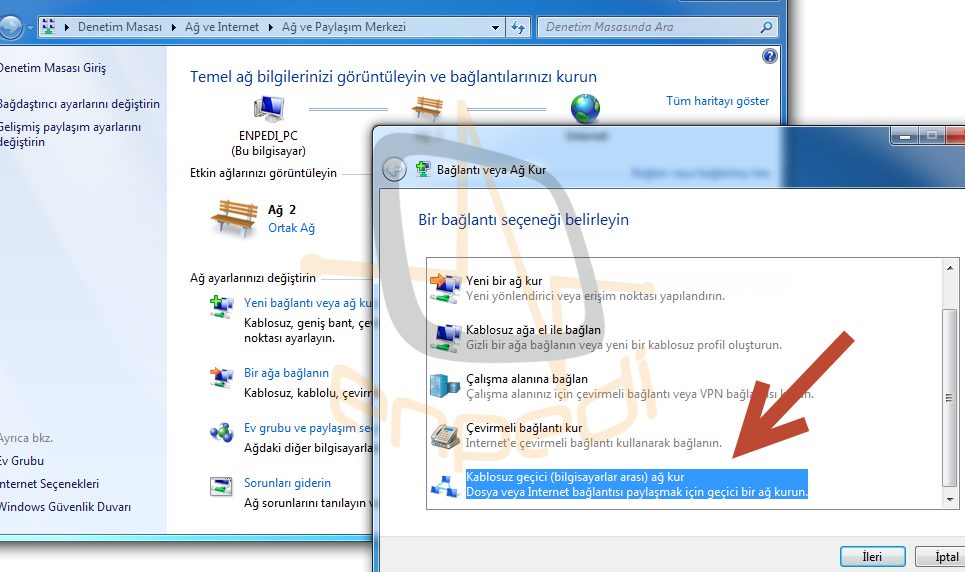Click the back arrow in Bağlantı veya Ağ Kur wizard
Viewport: 965px width, 572px height.
click(394, 169)
